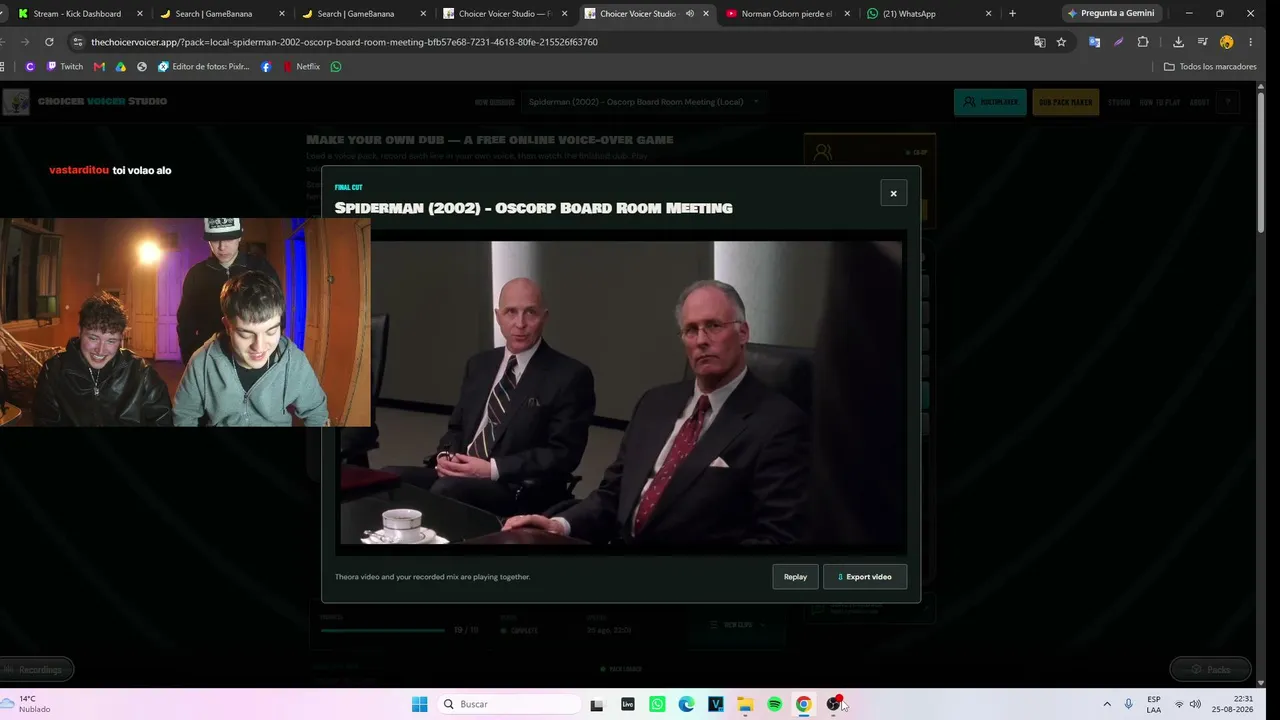Open the Packs panel button
Screen dimensions: 1280x720
1210,669
